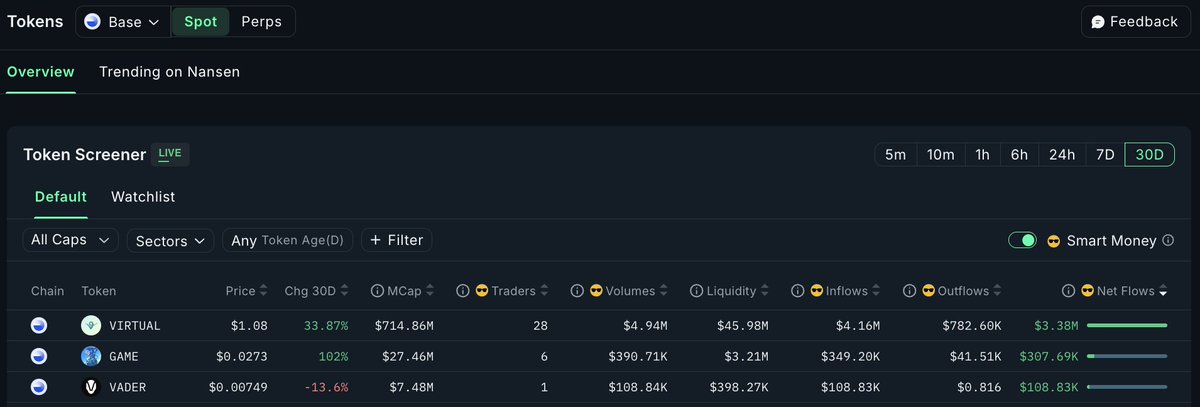
Task: Click the LIVE status badge
Action: (170, 154)
